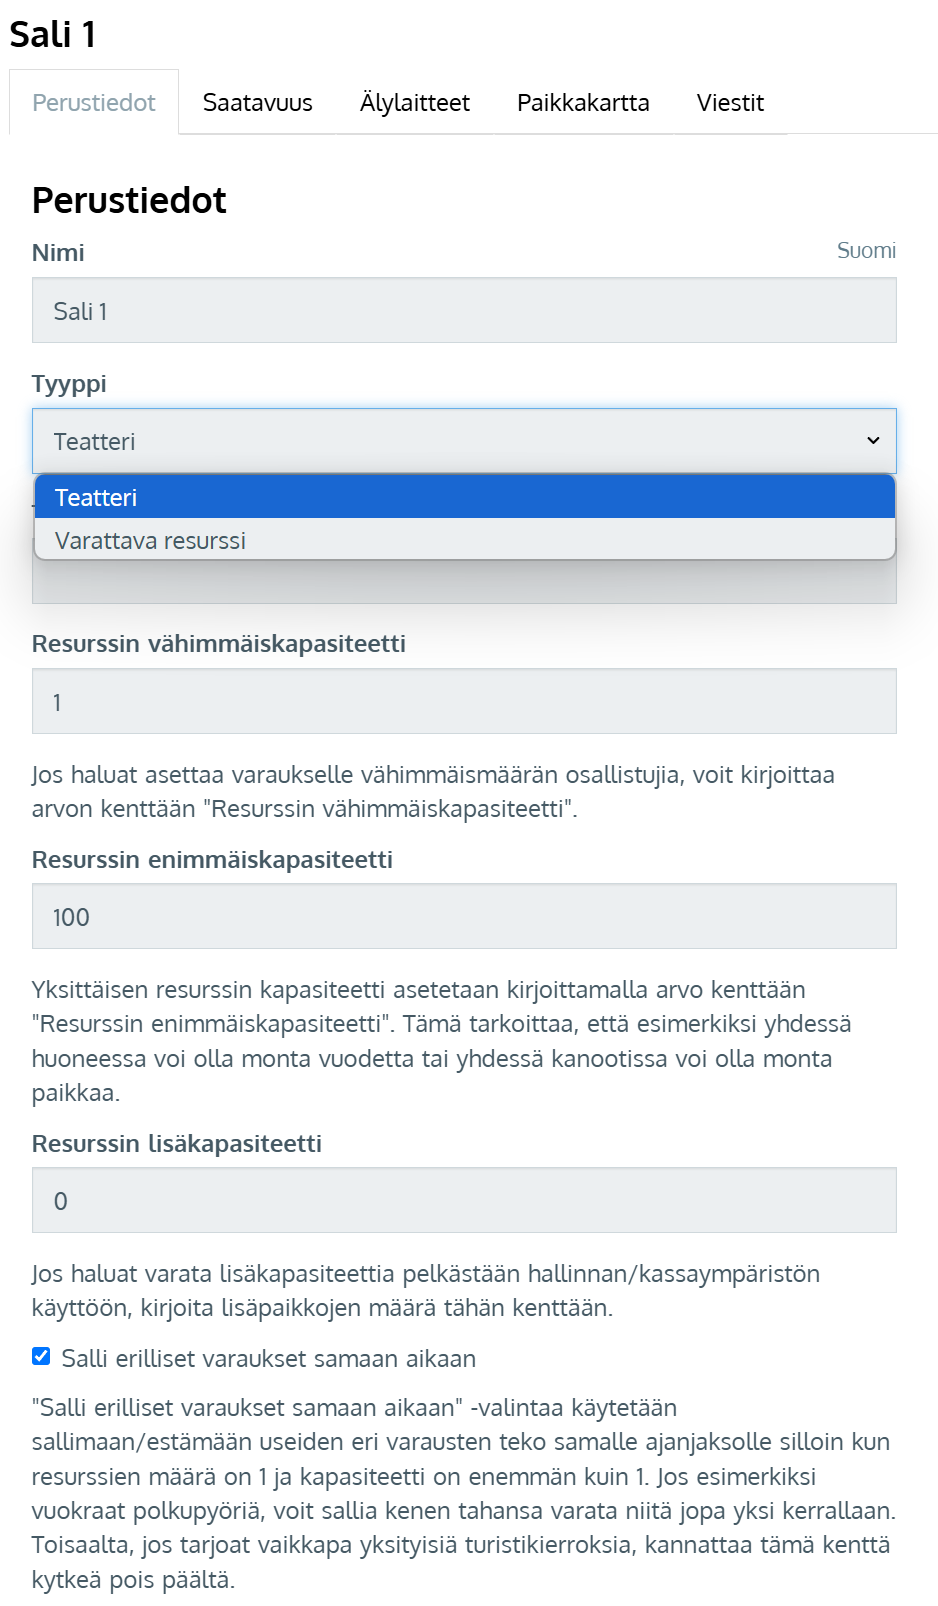Click the 'Resurssin lisäkapasiteetti' field label
The height and width of the screenshot is (1606, 938).
177,1144
